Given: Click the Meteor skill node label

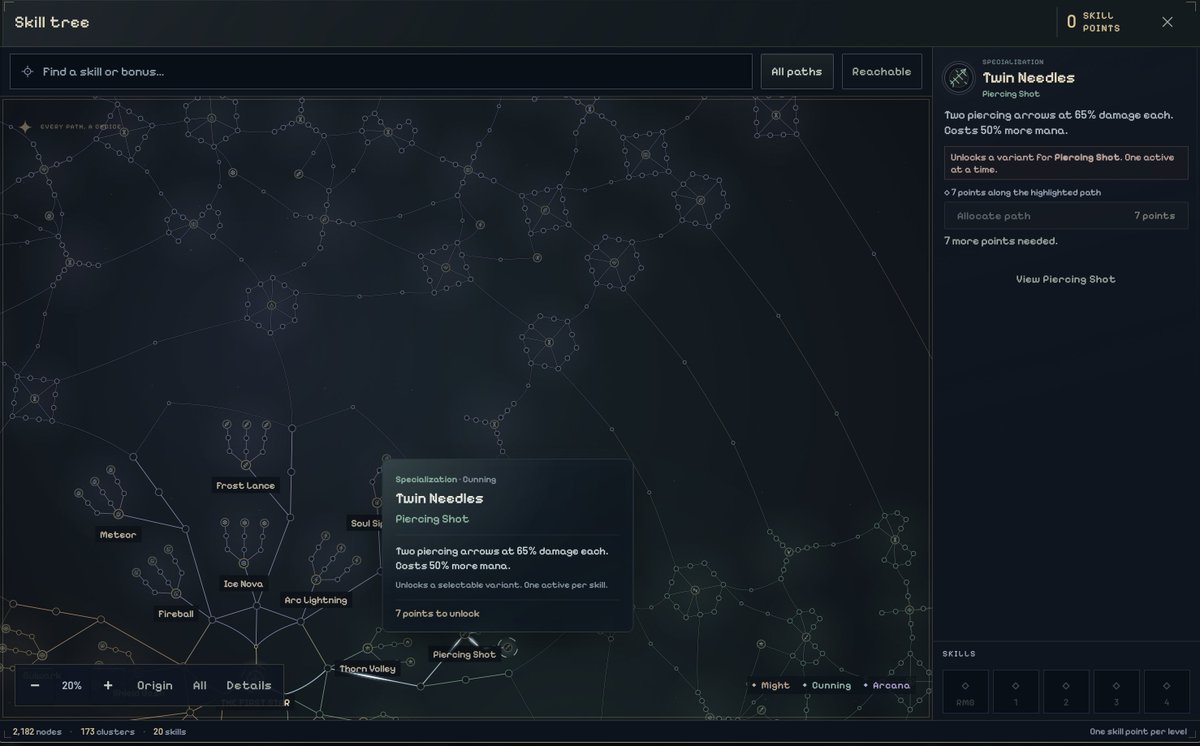Looking at the screenshot, I should click(x=118, y=535).
